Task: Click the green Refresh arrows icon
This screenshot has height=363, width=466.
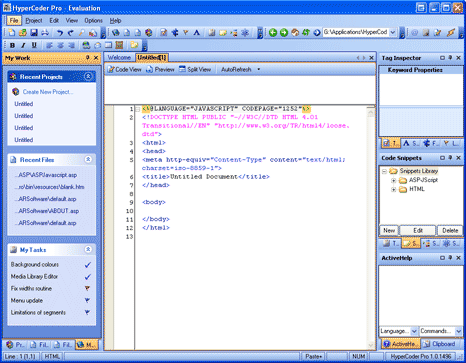Action: point(306,33)
